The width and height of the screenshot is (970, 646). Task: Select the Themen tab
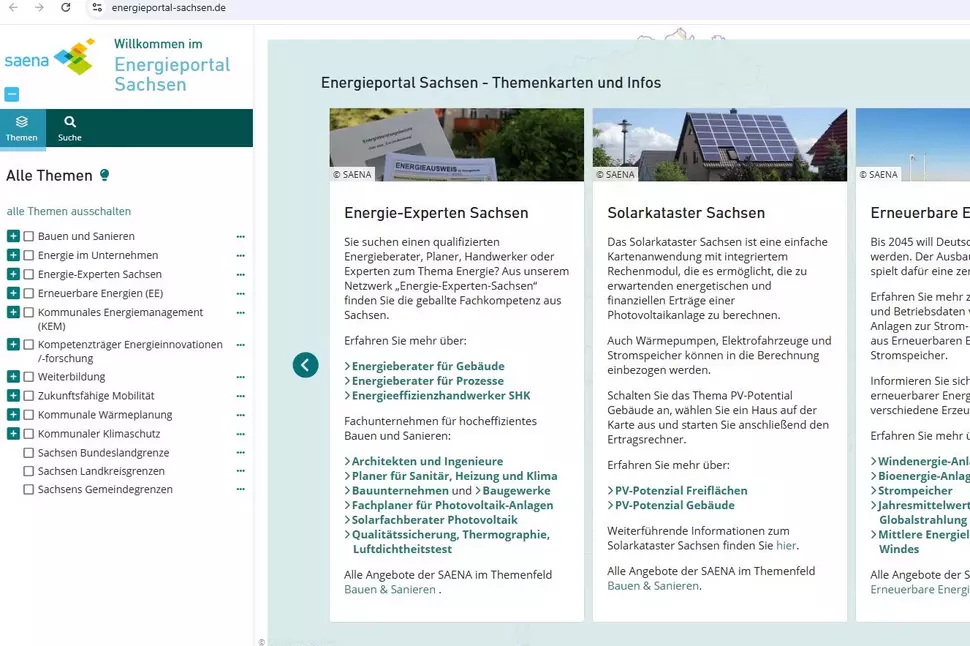pos(22,129)
